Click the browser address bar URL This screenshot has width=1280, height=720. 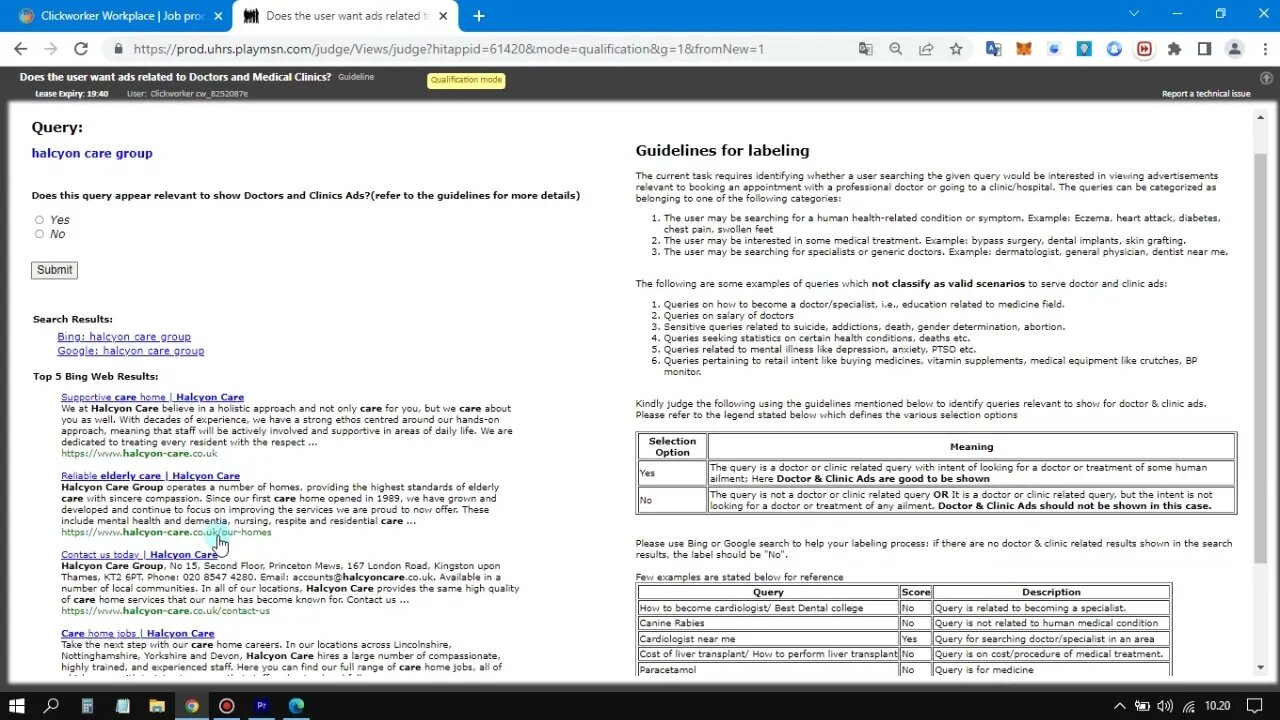(448, 48)
